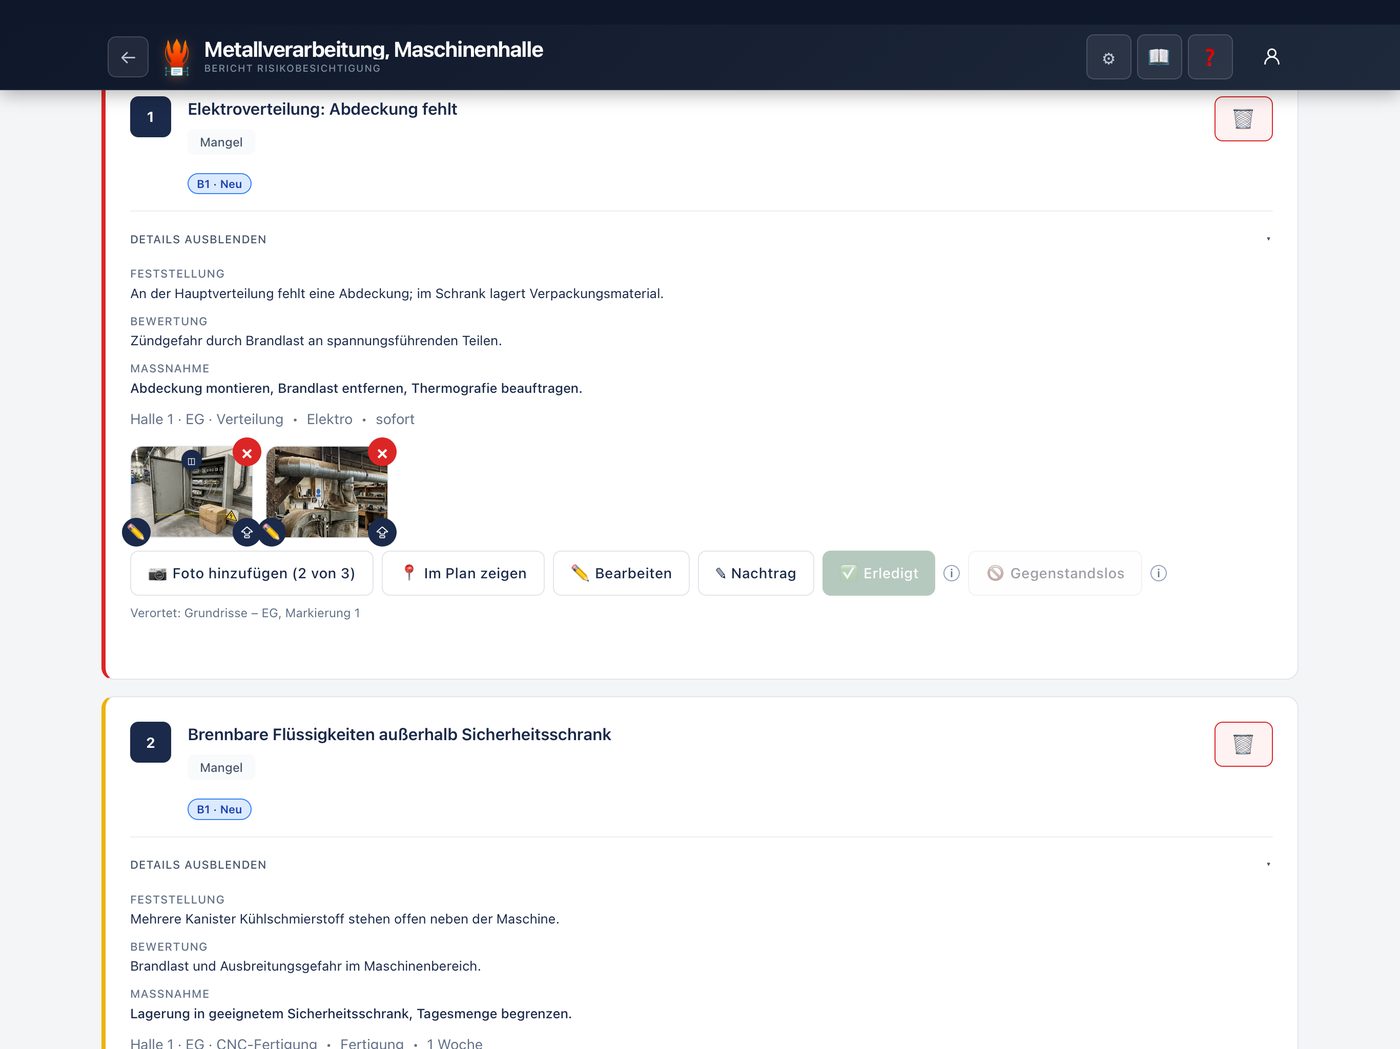
Task: Open the book manual icon
Action: tap(1159, 57)
